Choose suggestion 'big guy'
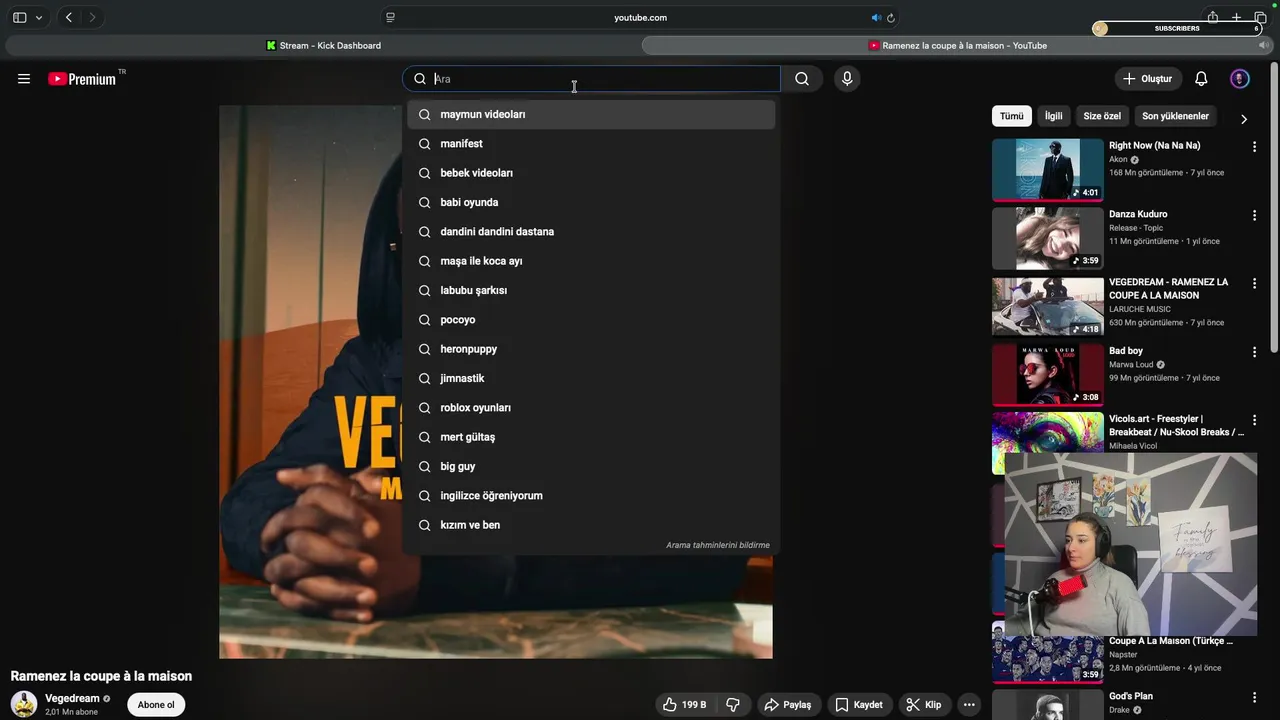This screenshot has width=1280, height=720. click(591, 466)
